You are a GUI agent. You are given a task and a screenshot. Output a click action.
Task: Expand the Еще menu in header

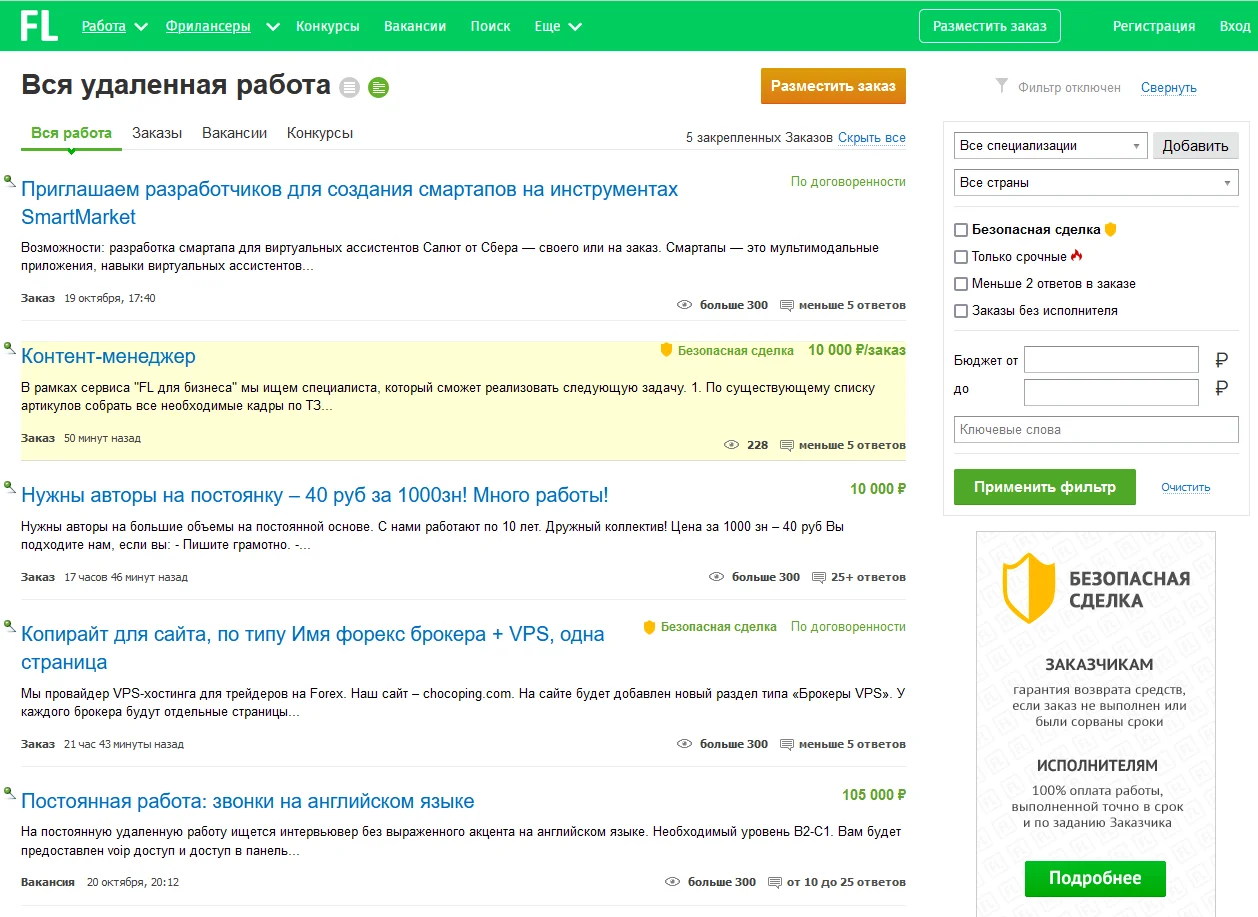(558, 26)
